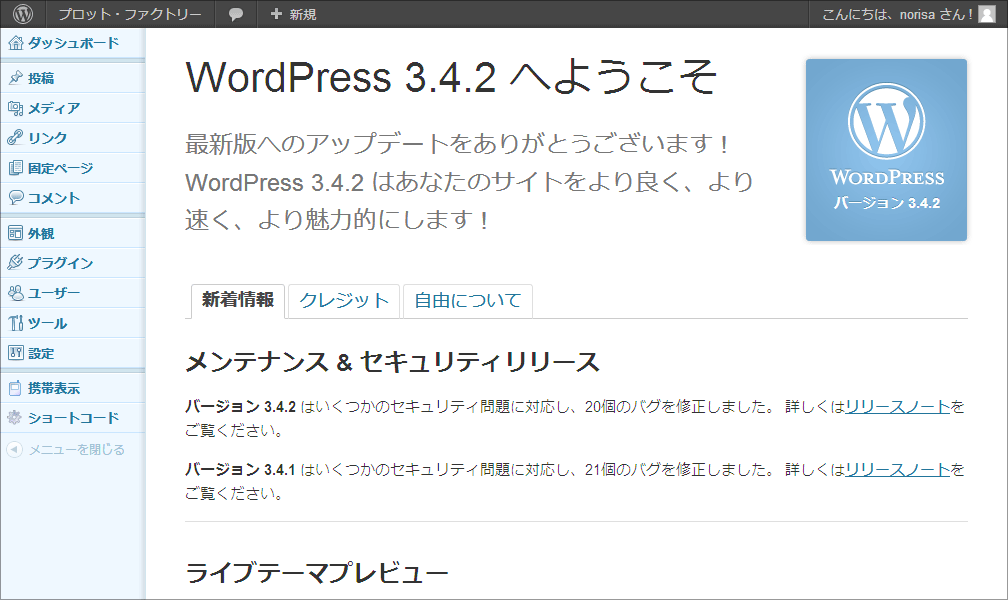This screenshot has width=1008, height=600.
Task: Click the pushpin icon for 投稿
Action: 15,78
